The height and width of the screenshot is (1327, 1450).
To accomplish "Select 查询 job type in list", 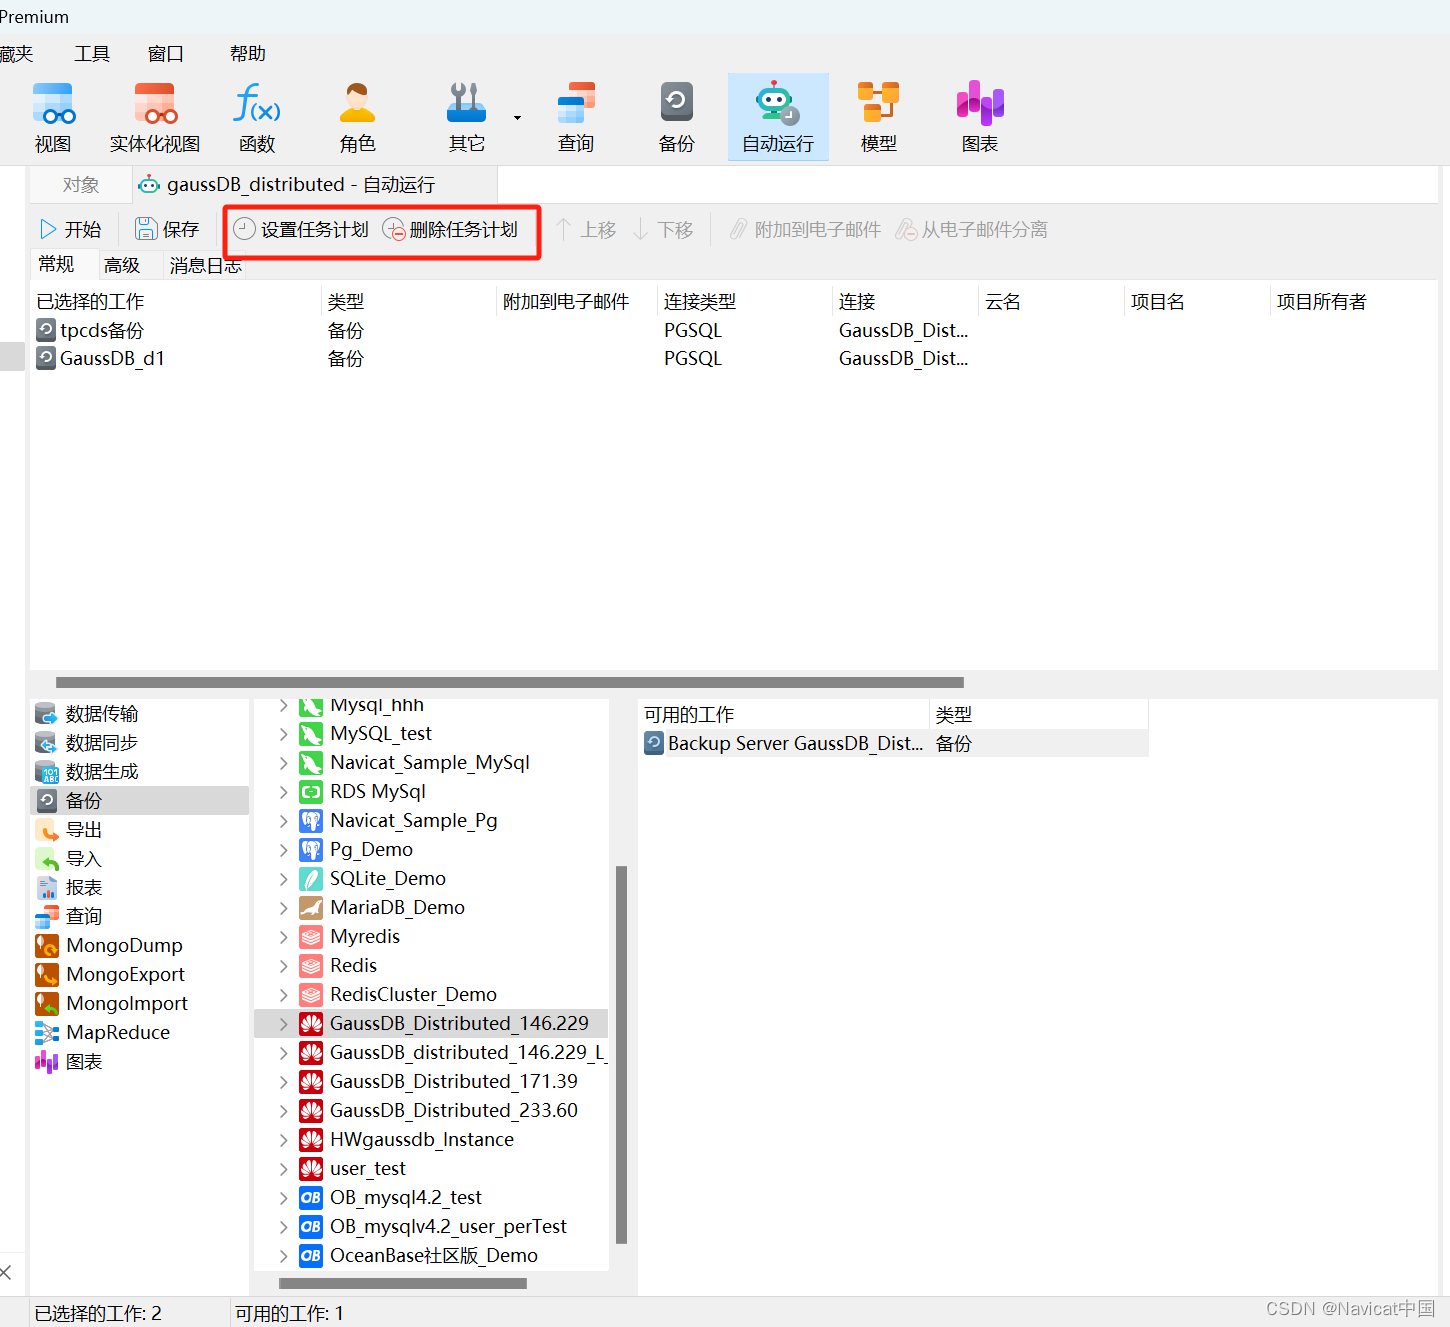I will (x=140, y=917).
